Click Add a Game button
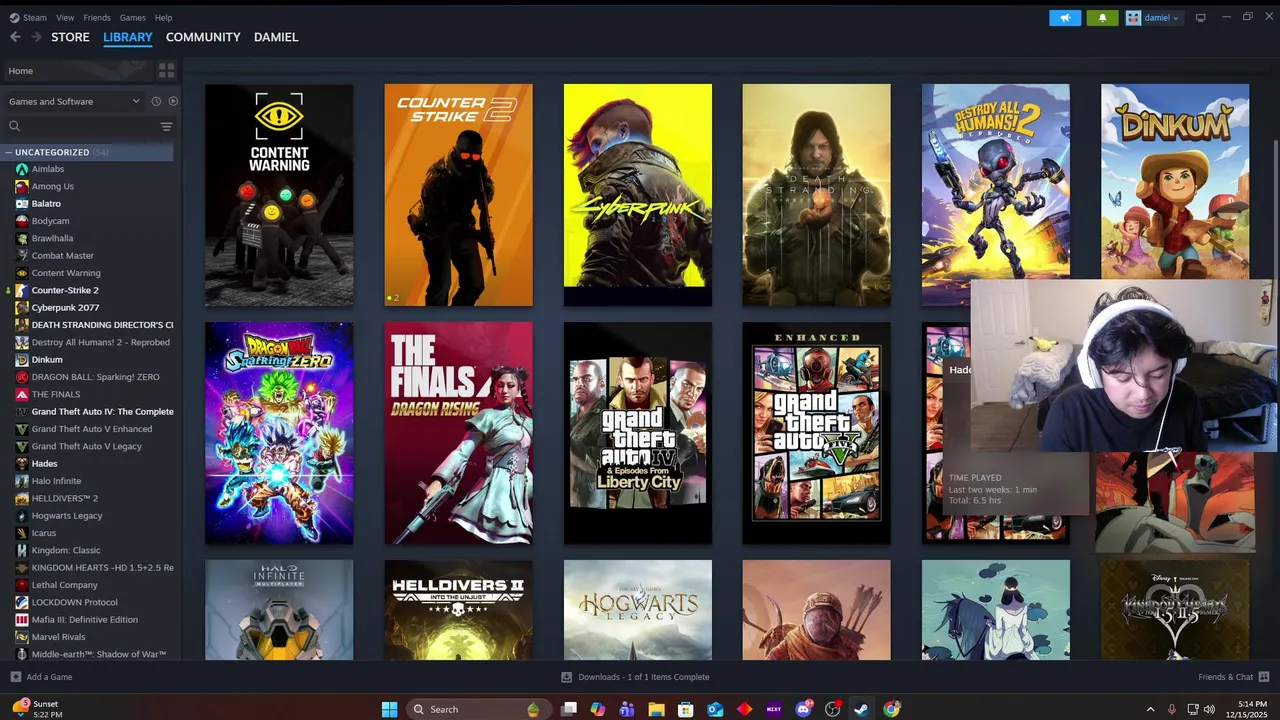 pyautogui.click(x=41, y=677)
